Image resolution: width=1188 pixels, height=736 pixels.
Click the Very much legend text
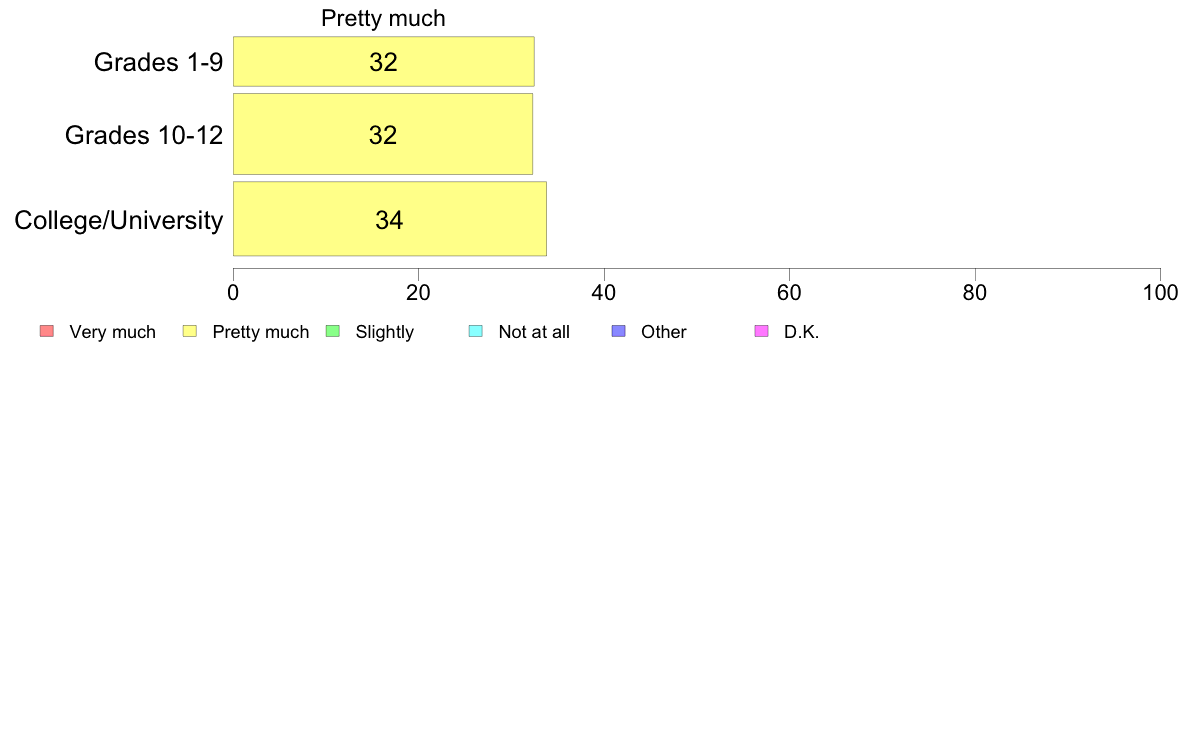tap(112, 332)
